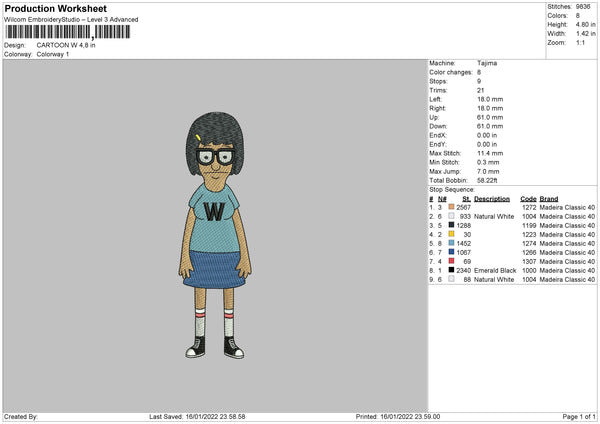Click the 'St.' column header

[466, 199]
